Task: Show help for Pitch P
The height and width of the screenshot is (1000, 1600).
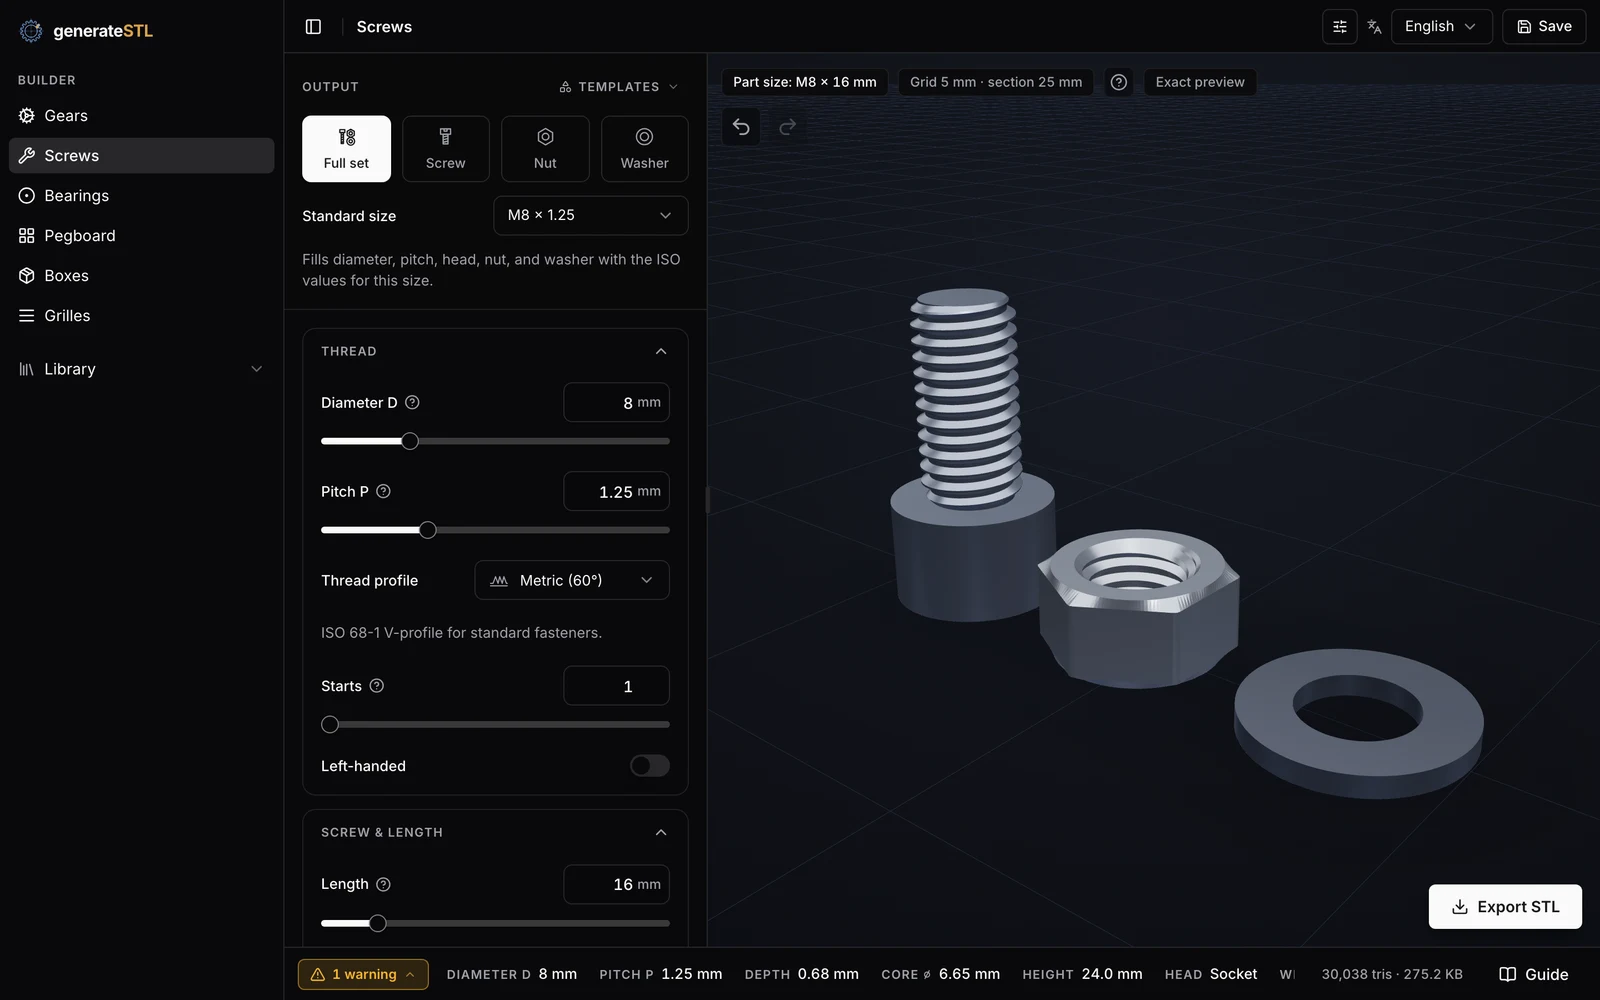Action: 383,491
